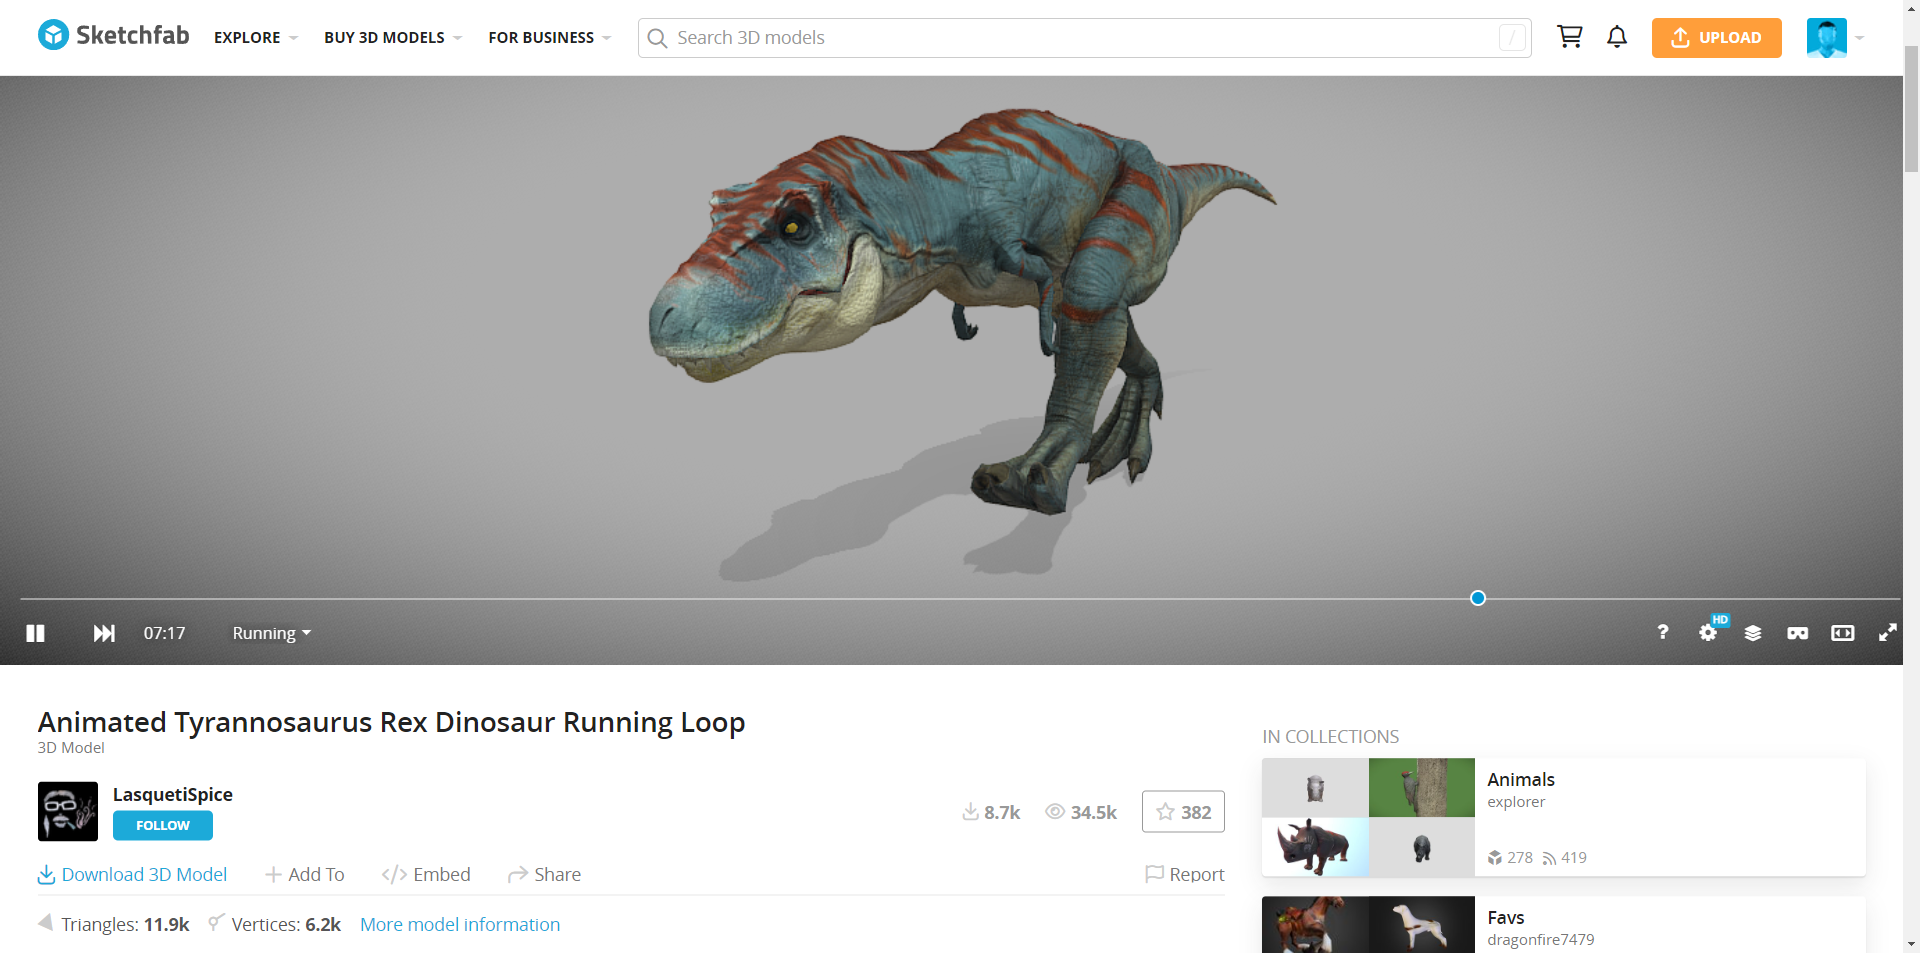The height and width of the screenshot is (953, 1920).
Task: Click the user profile avatar
Action: click(x=1826, y=38)
